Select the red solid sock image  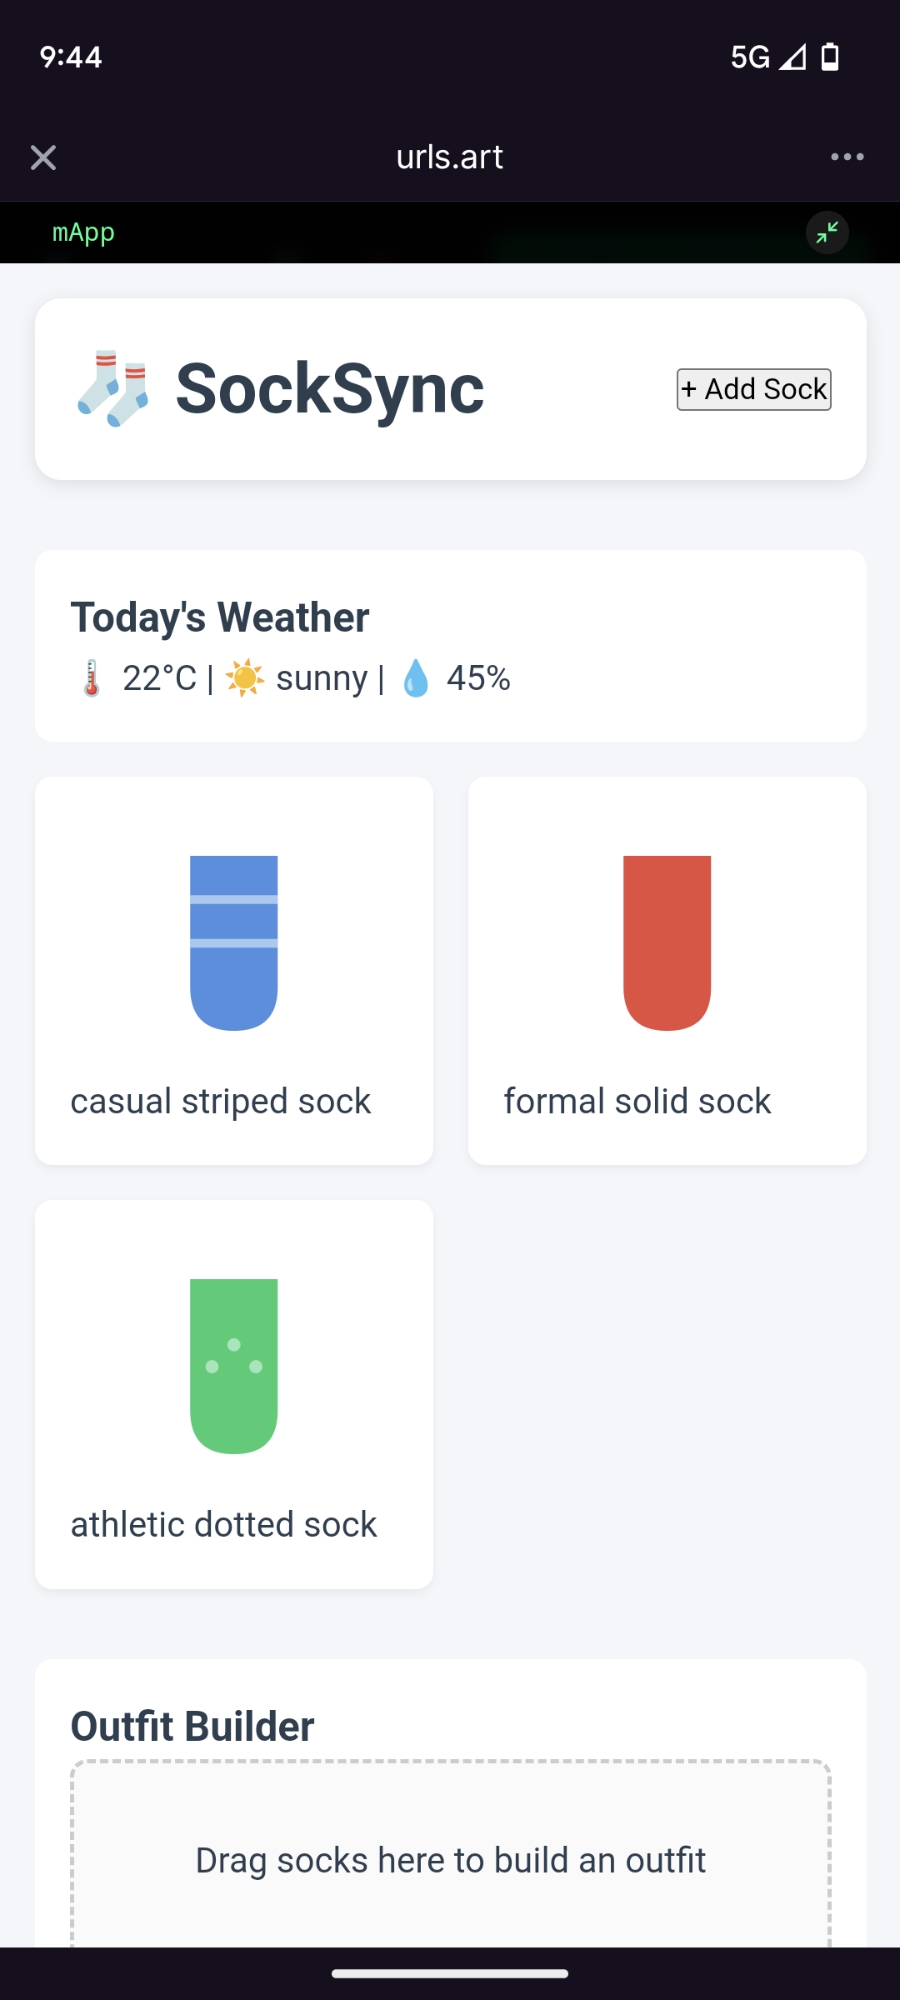667,942
